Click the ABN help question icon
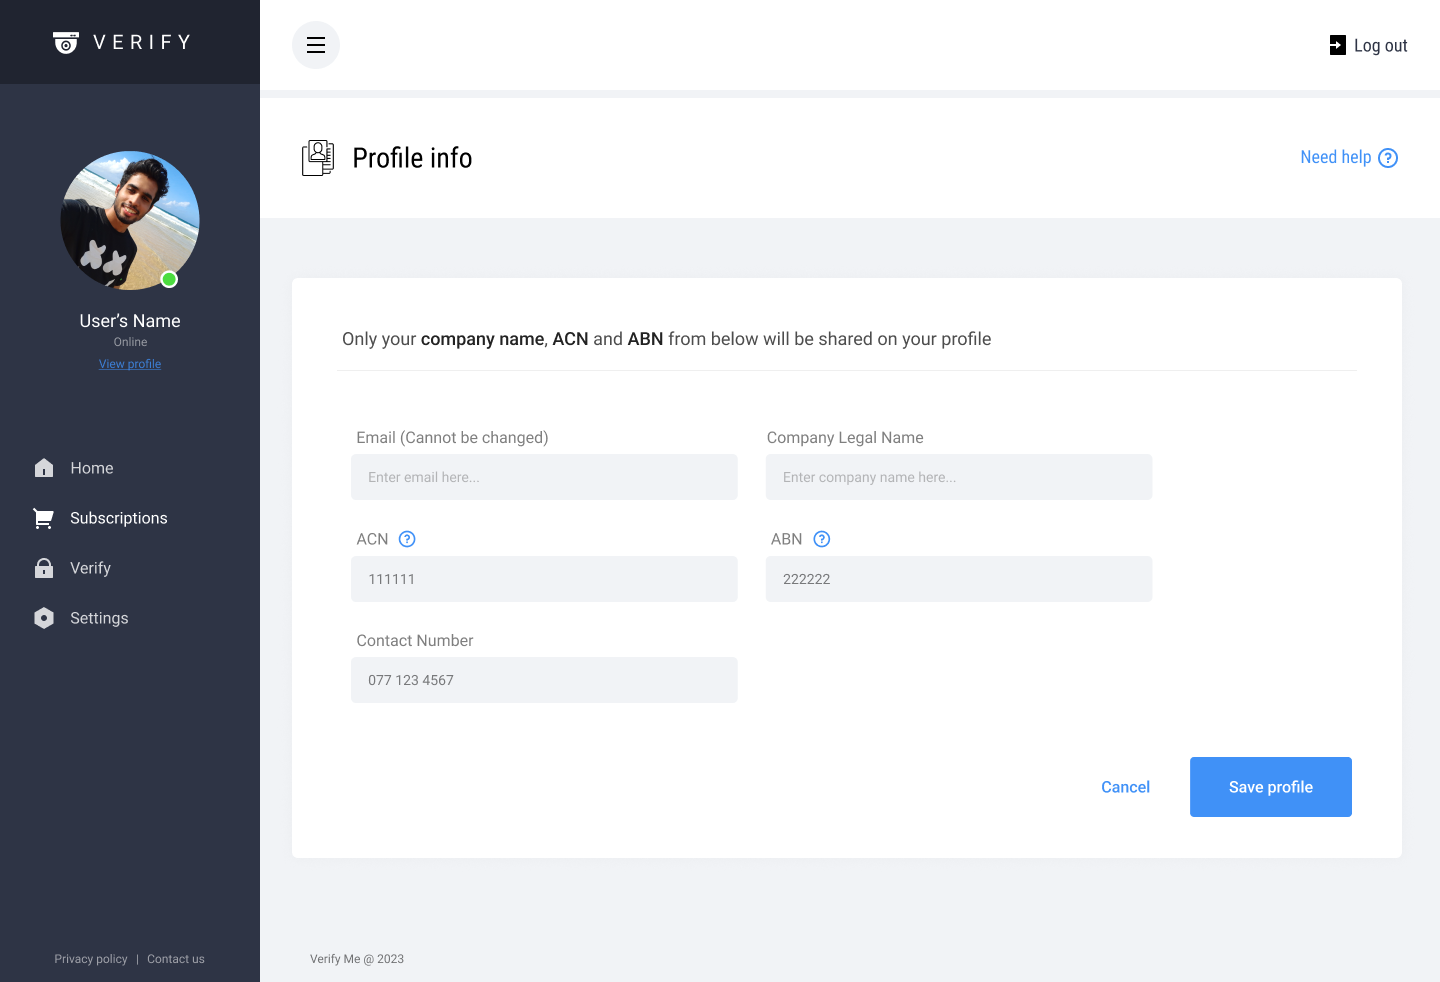 click(822, 539)
